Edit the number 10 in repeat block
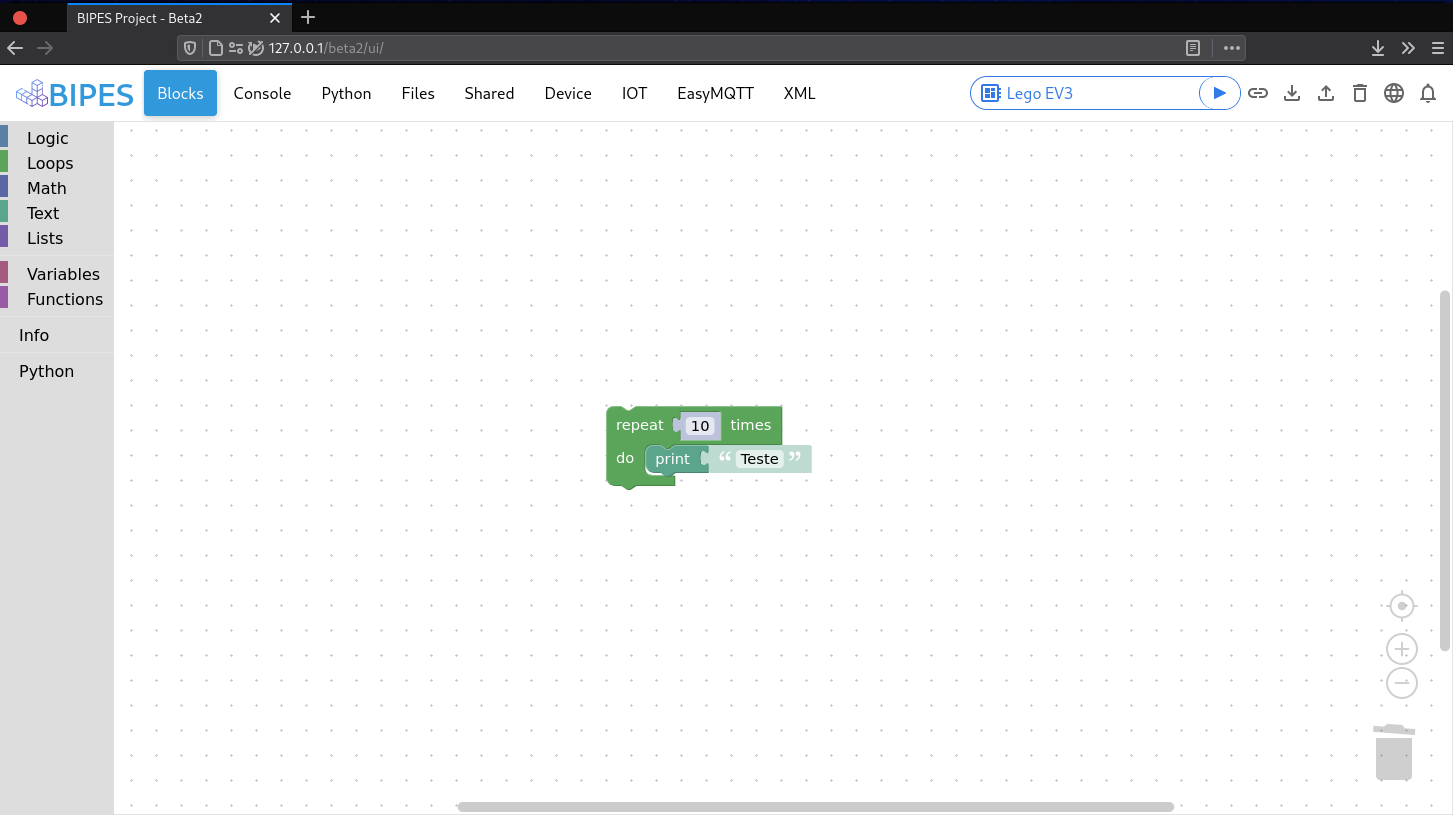Screen dimensions: 1453x815 (700, 426)
